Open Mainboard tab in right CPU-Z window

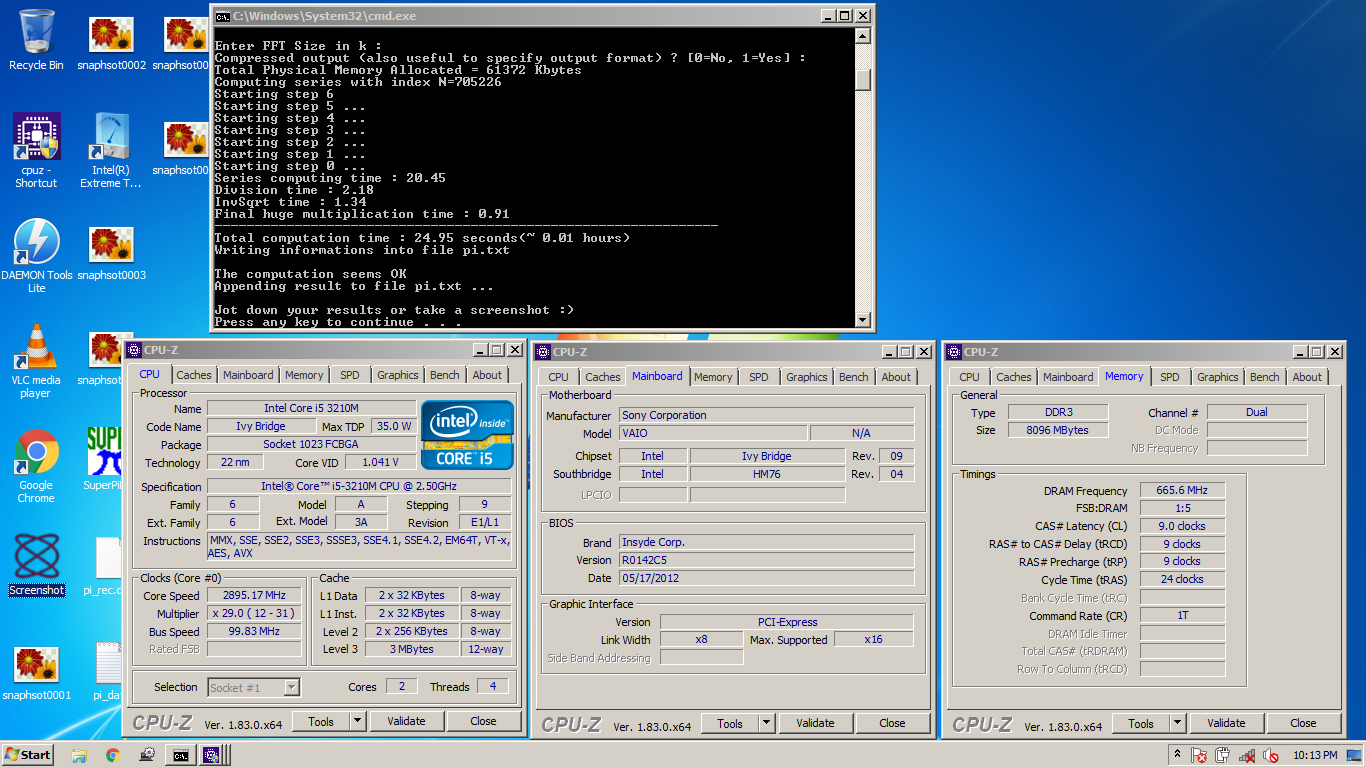pos(1068,377)
